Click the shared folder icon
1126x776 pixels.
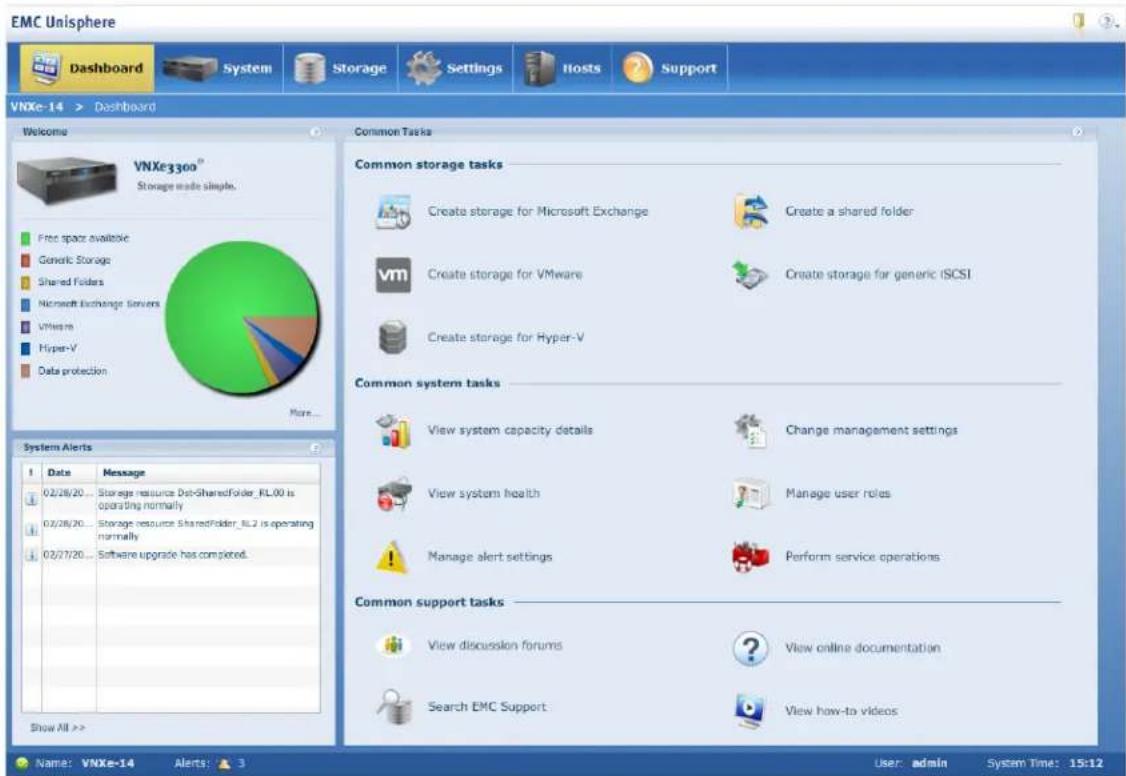[751, 212]
